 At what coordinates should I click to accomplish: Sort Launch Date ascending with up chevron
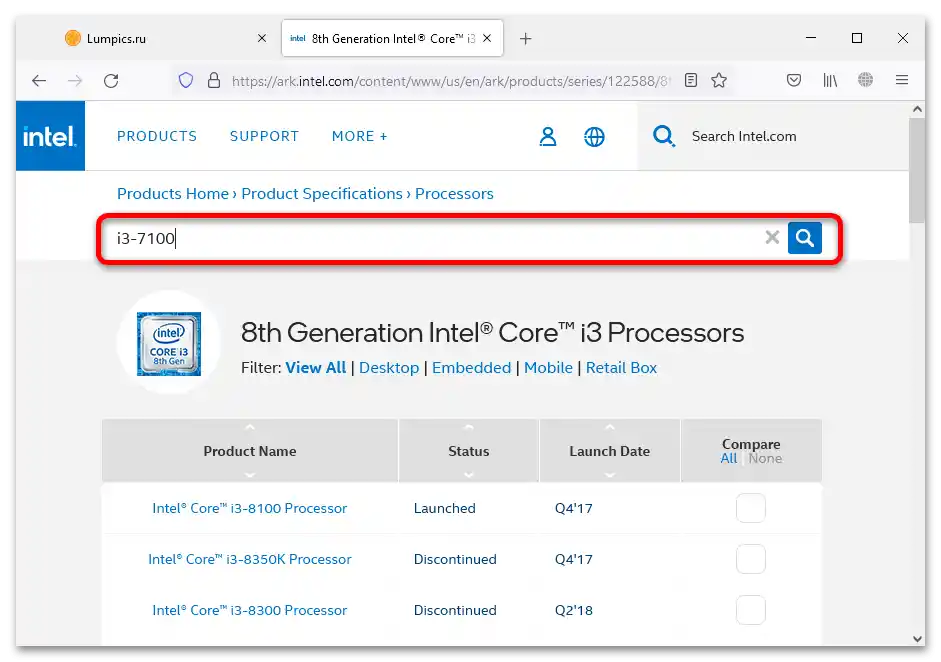click(610, 427)
